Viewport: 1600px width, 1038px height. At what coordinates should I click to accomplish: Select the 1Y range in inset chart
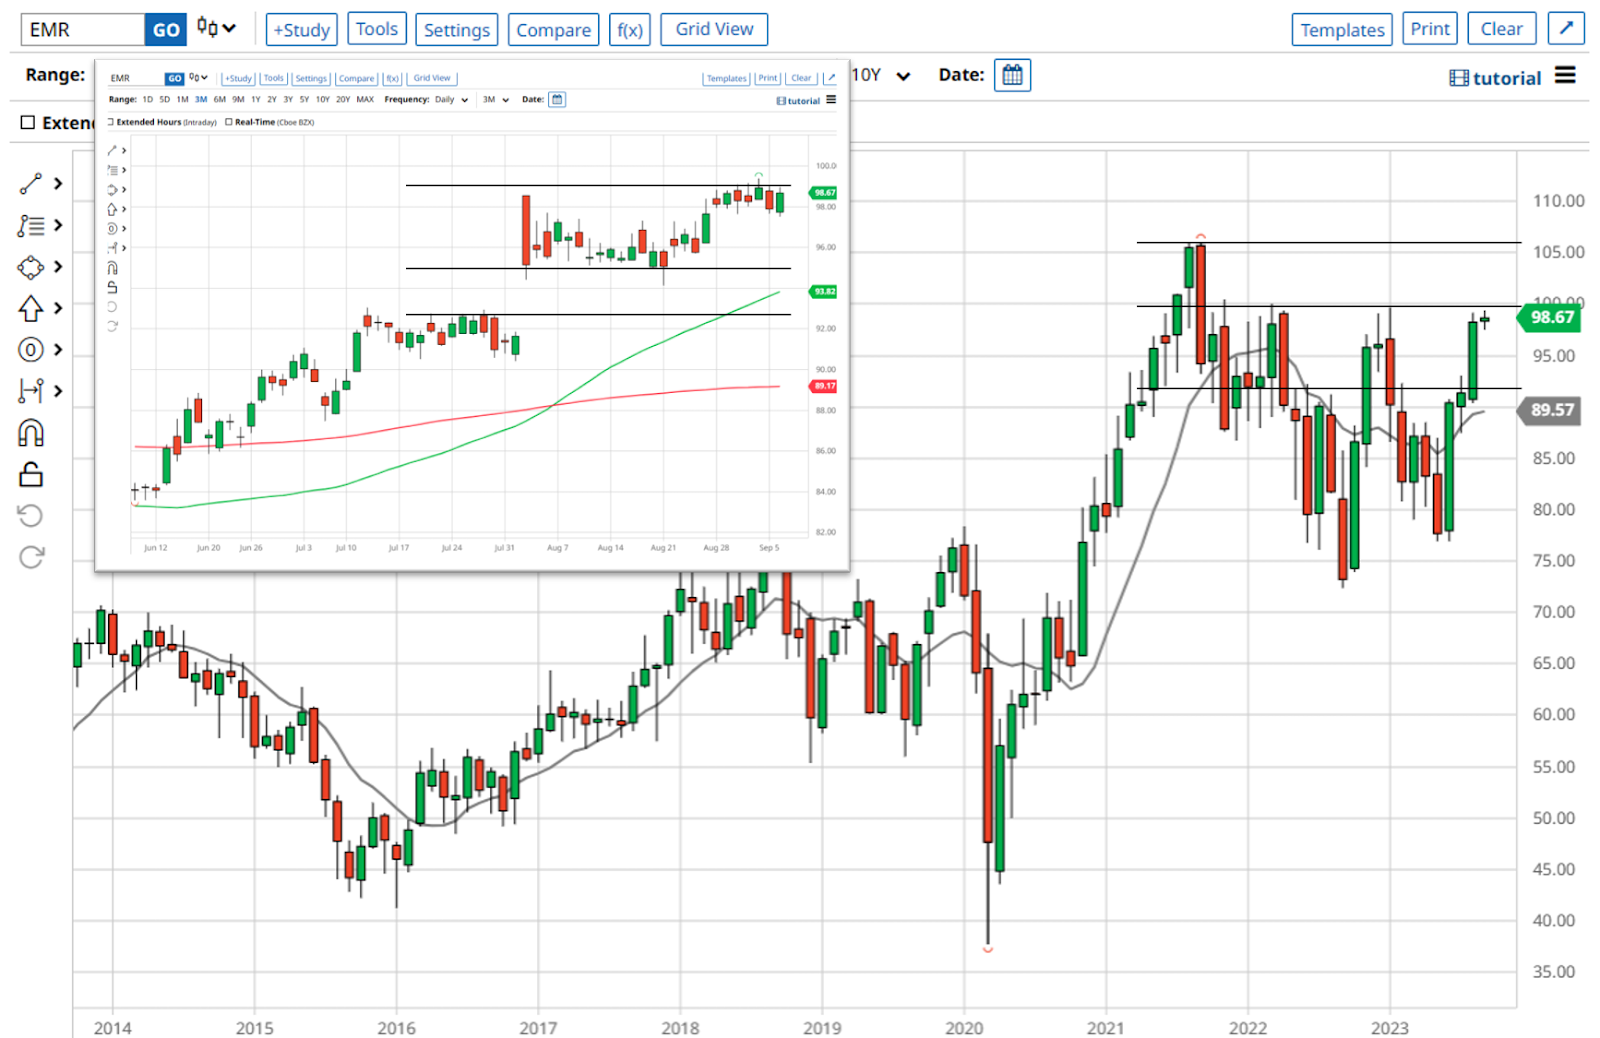coord(256,100)
